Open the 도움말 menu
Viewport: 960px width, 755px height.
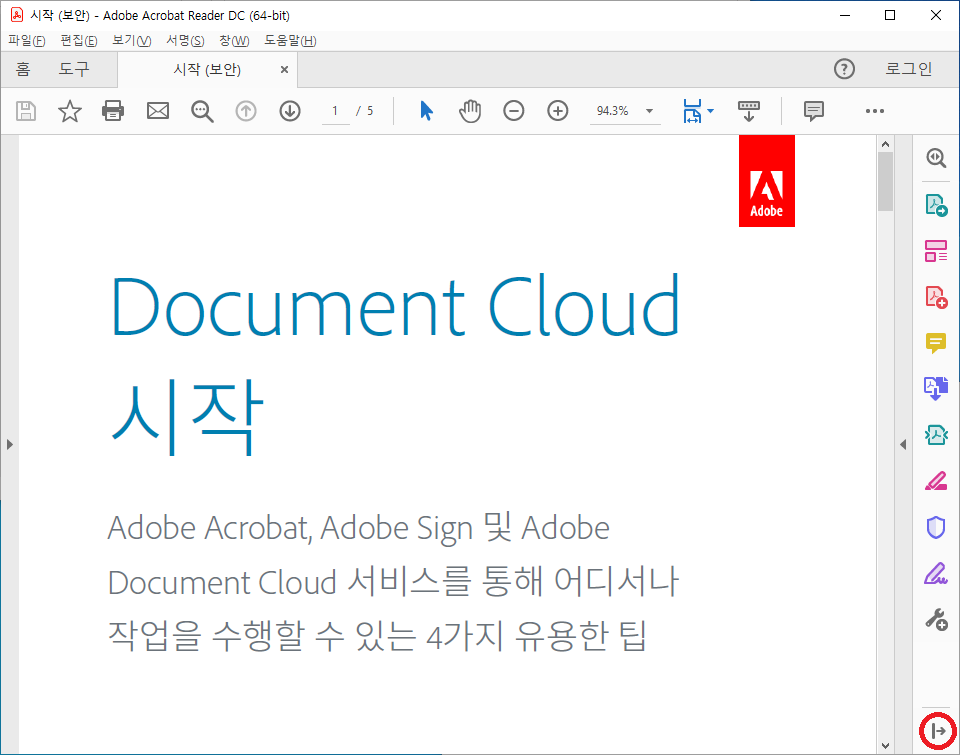(x=290, y=41)
